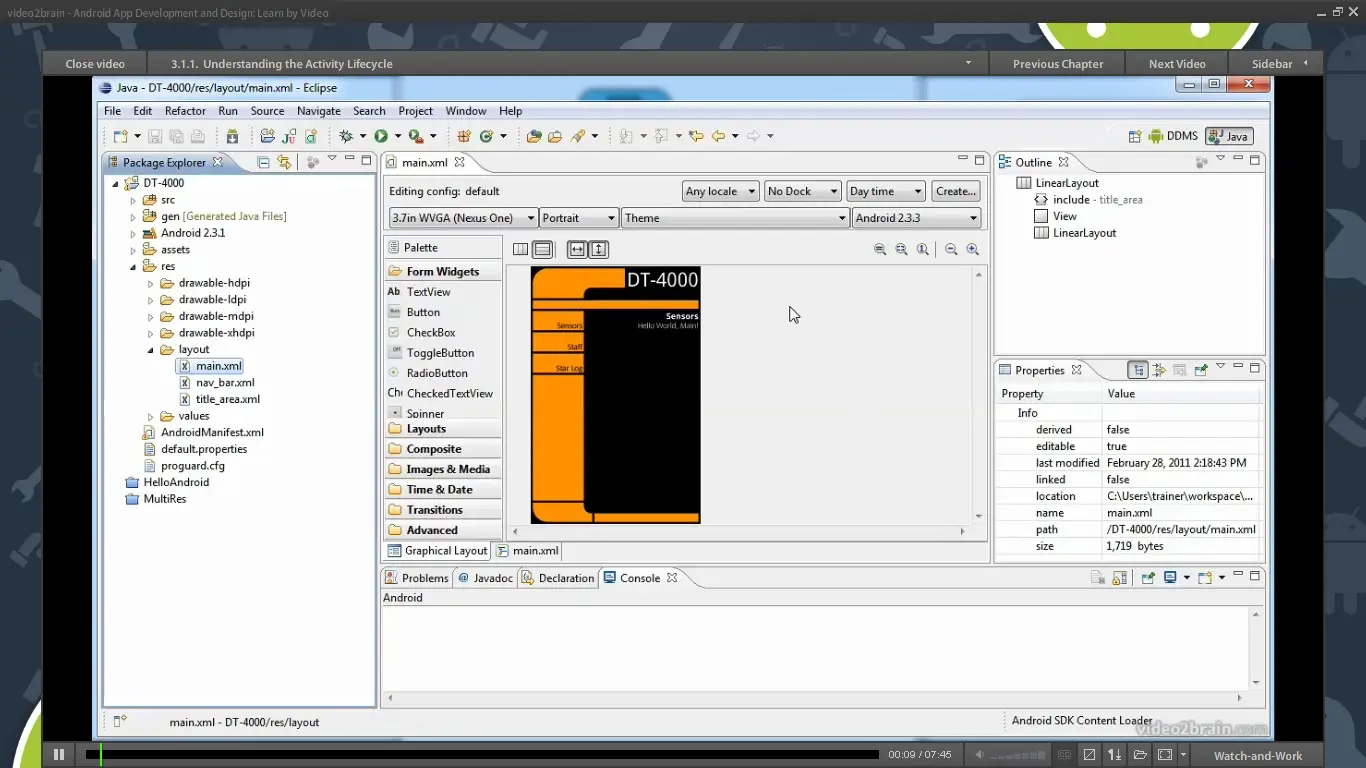Collapse All in Package Explorer

tap(264, 162)
